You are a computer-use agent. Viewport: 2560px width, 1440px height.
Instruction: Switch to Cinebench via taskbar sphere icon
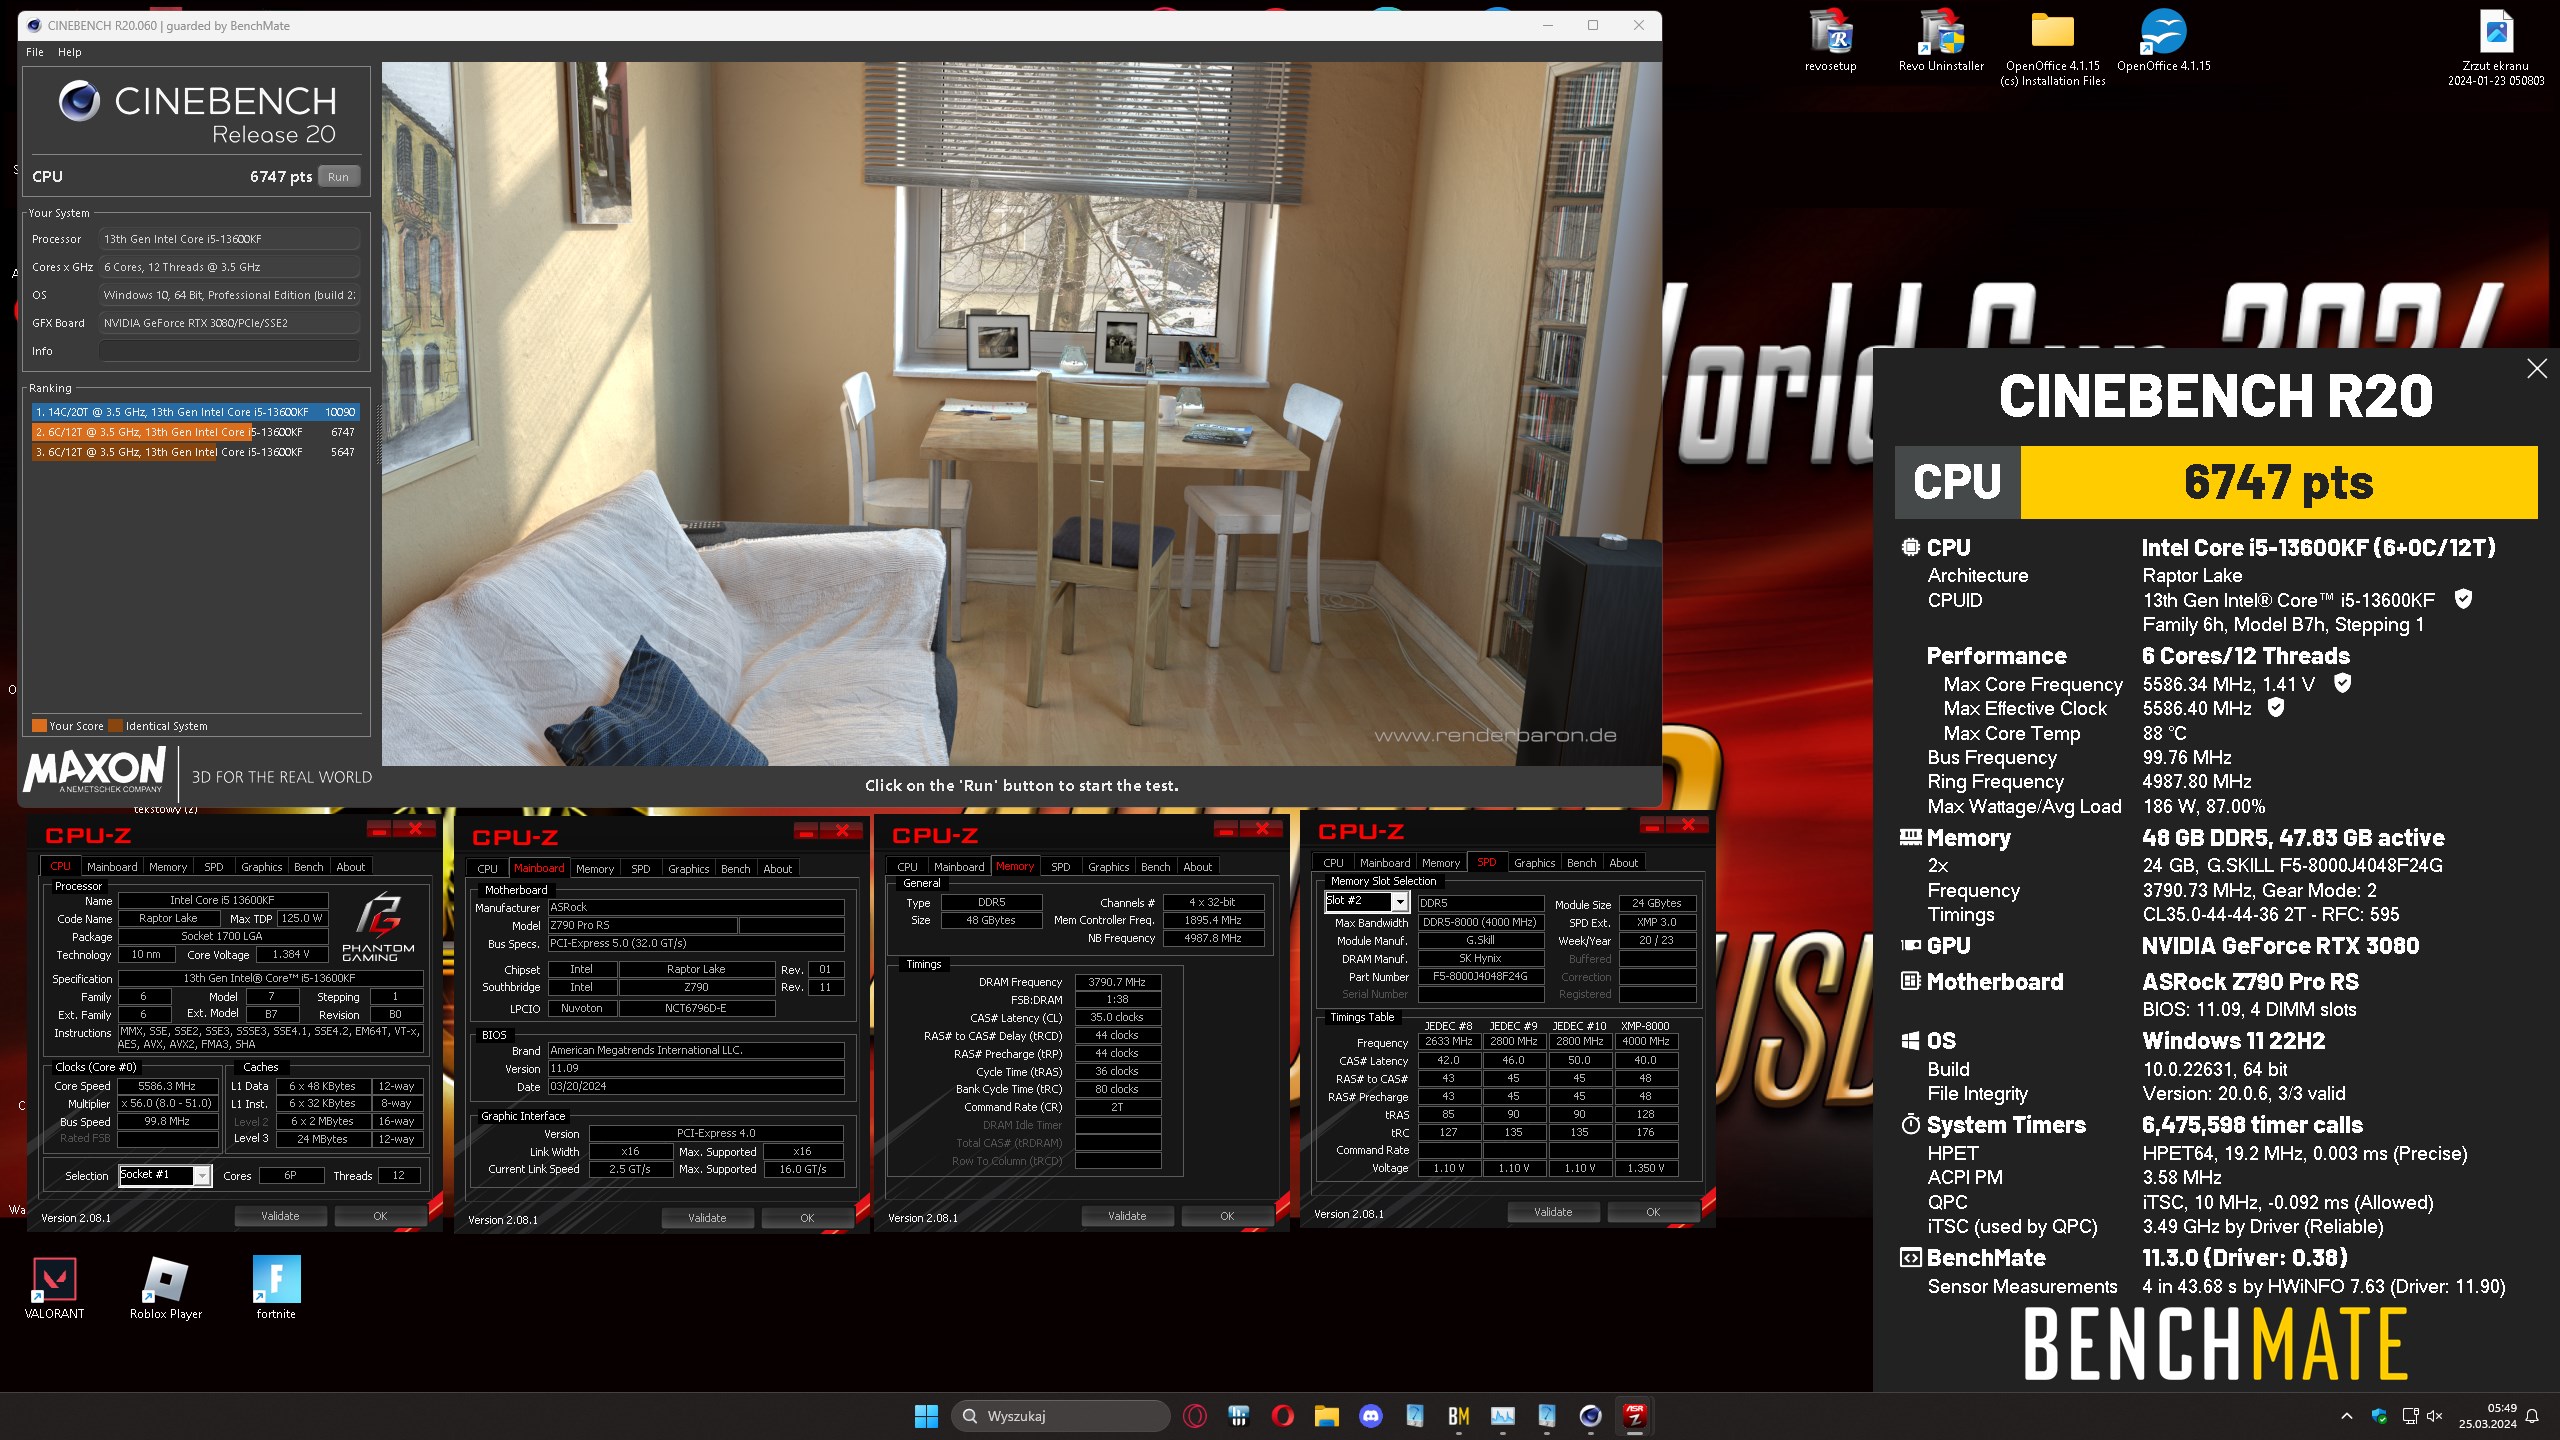[x=1590, y=1416]
